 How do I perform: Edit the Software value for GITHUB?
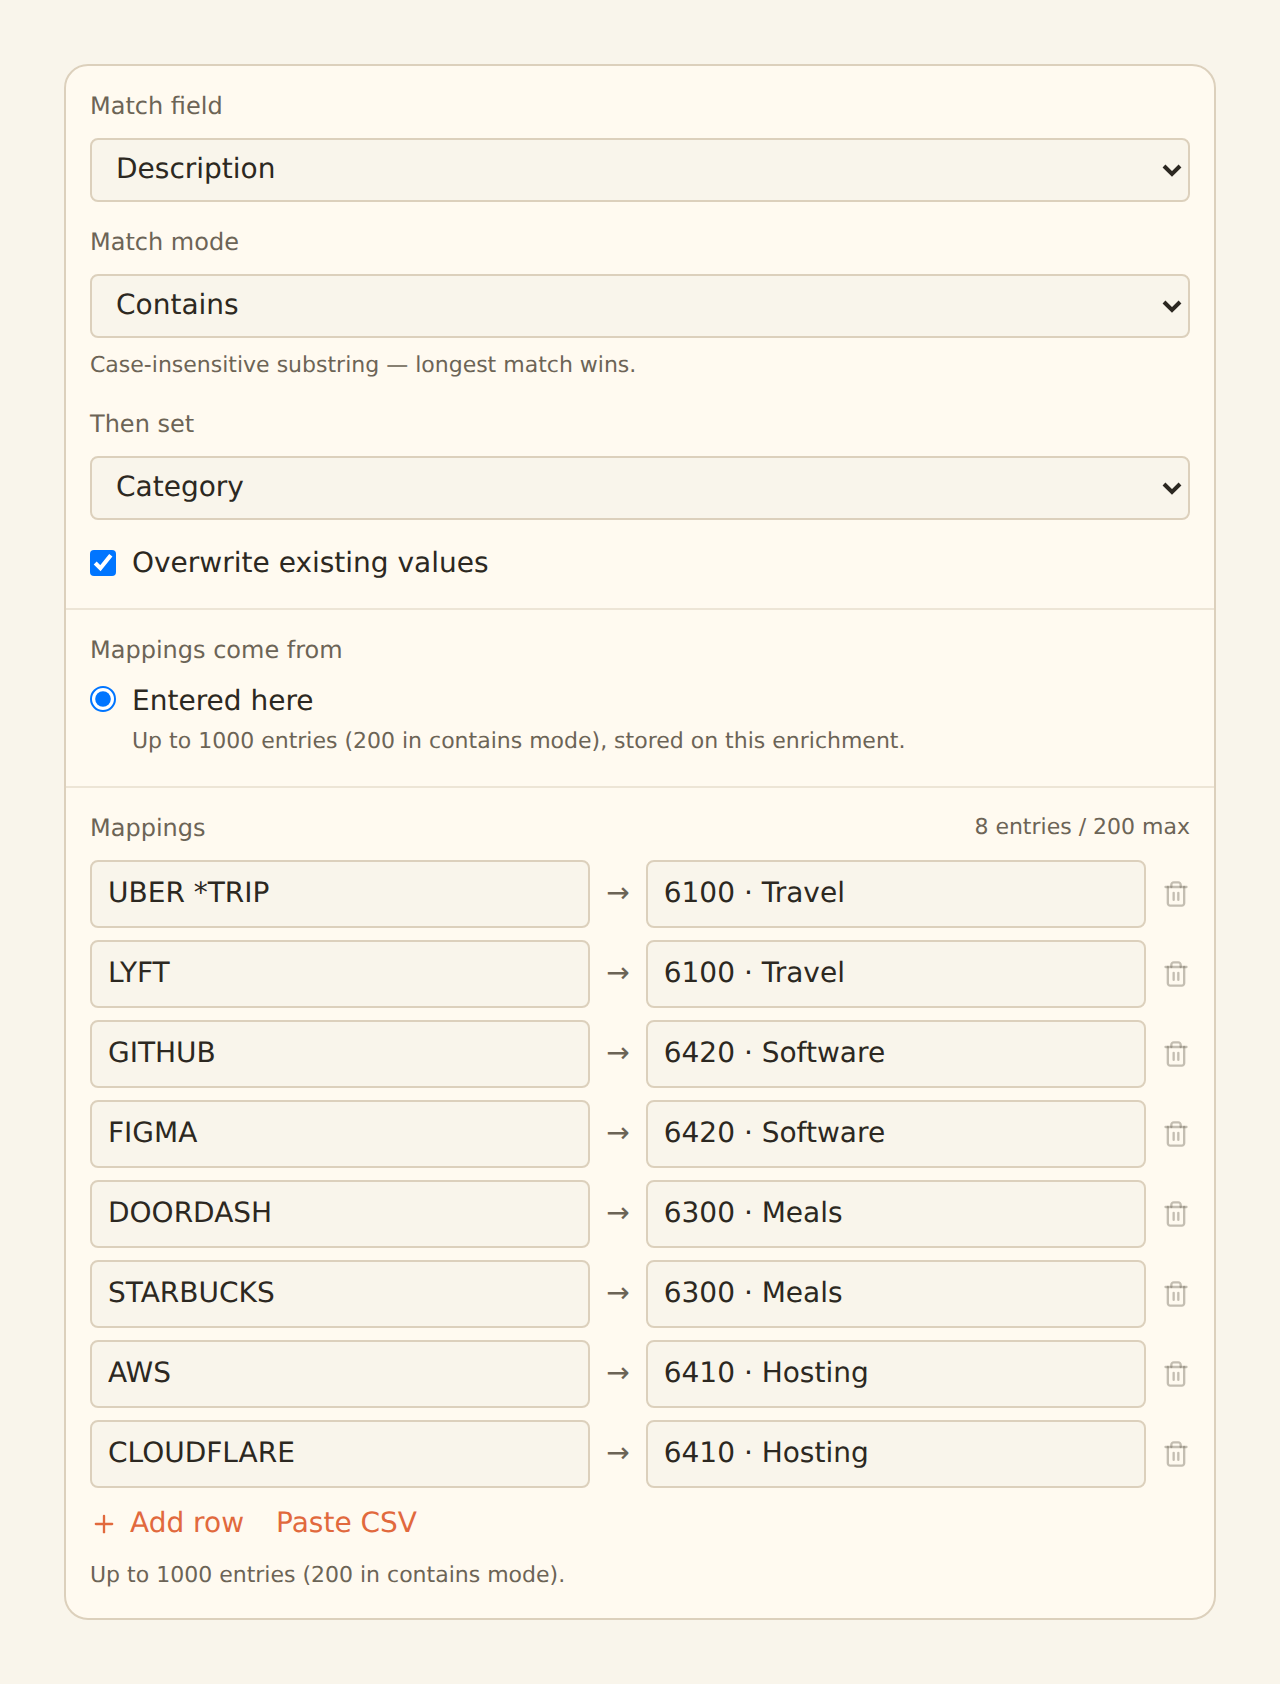pyautogui.click(x=896, y=1054)
